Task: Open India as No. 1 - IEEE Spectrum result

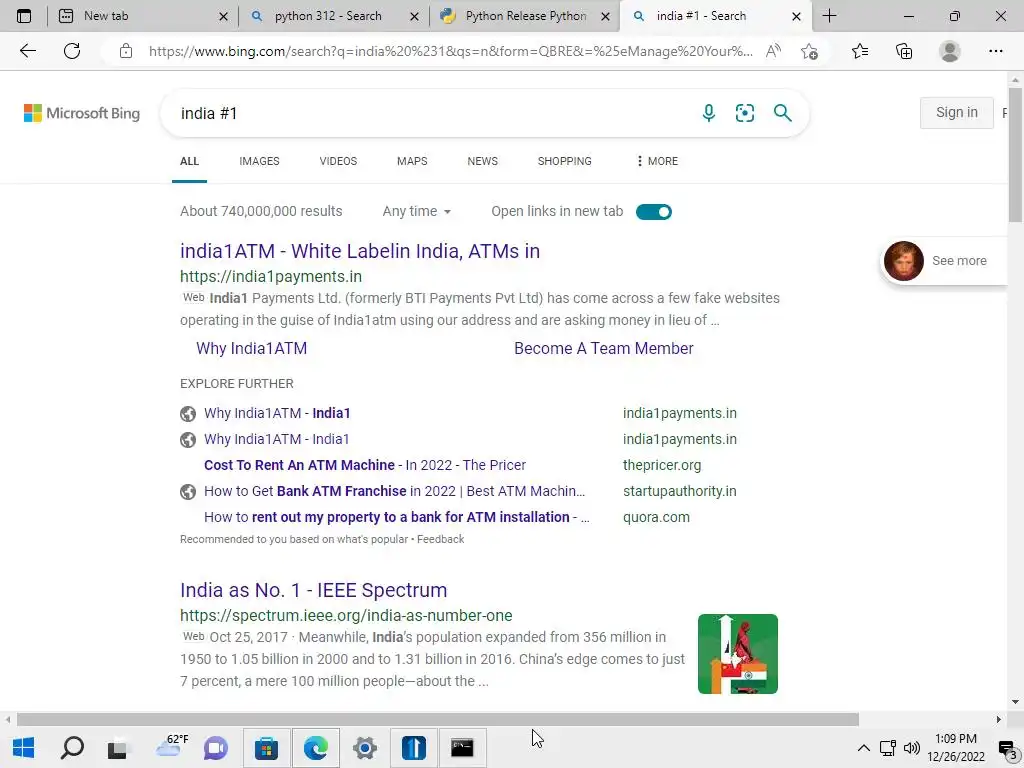Action: pos(313,590)
